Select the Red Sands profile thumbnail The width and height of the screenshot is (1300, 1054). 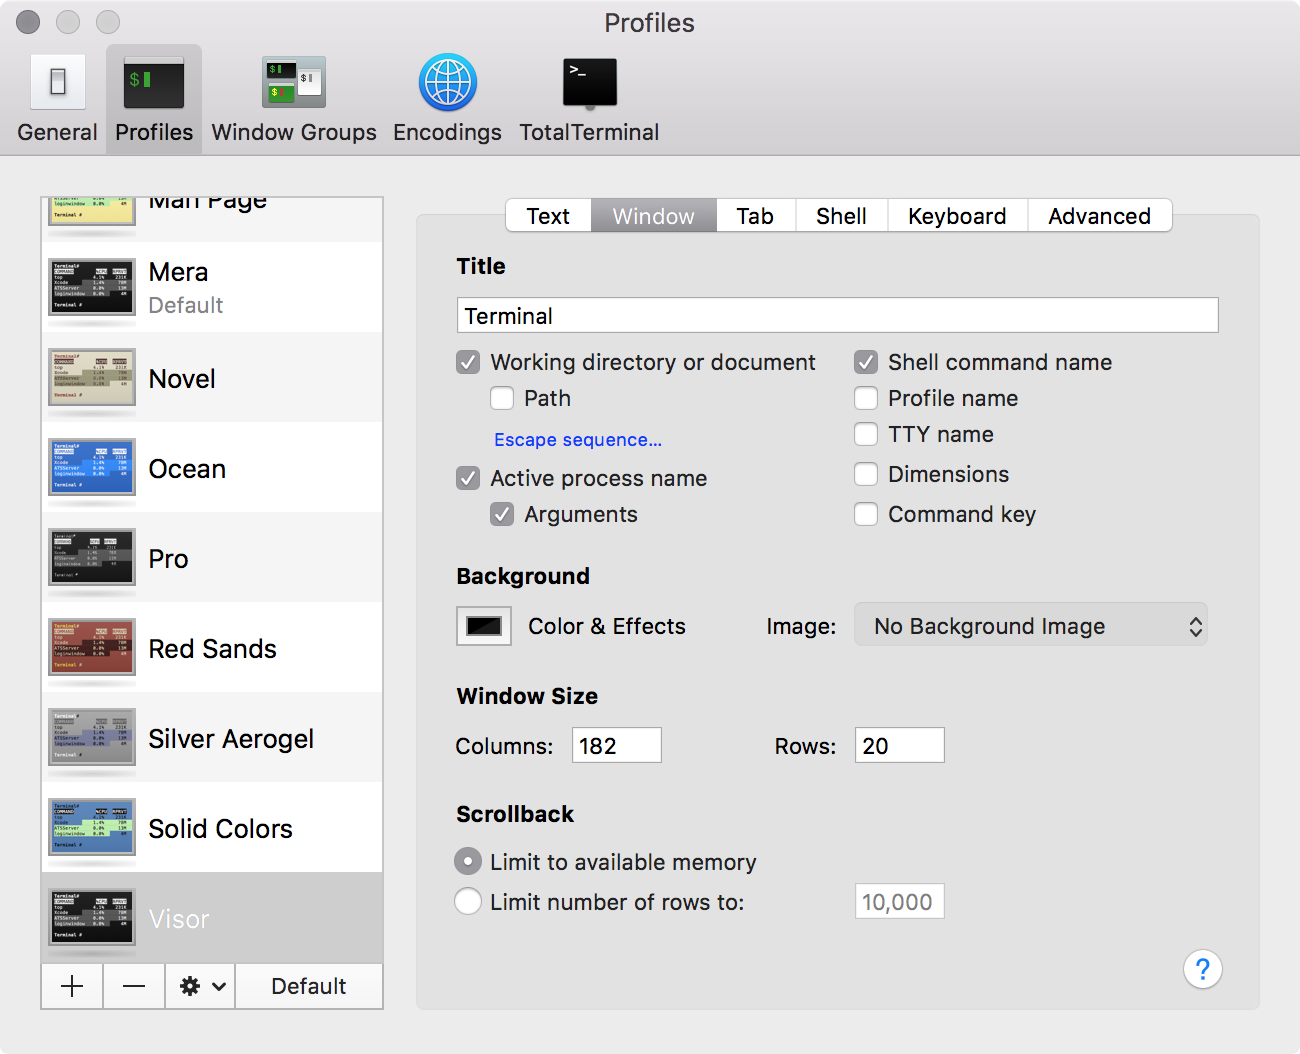[92, 647]
